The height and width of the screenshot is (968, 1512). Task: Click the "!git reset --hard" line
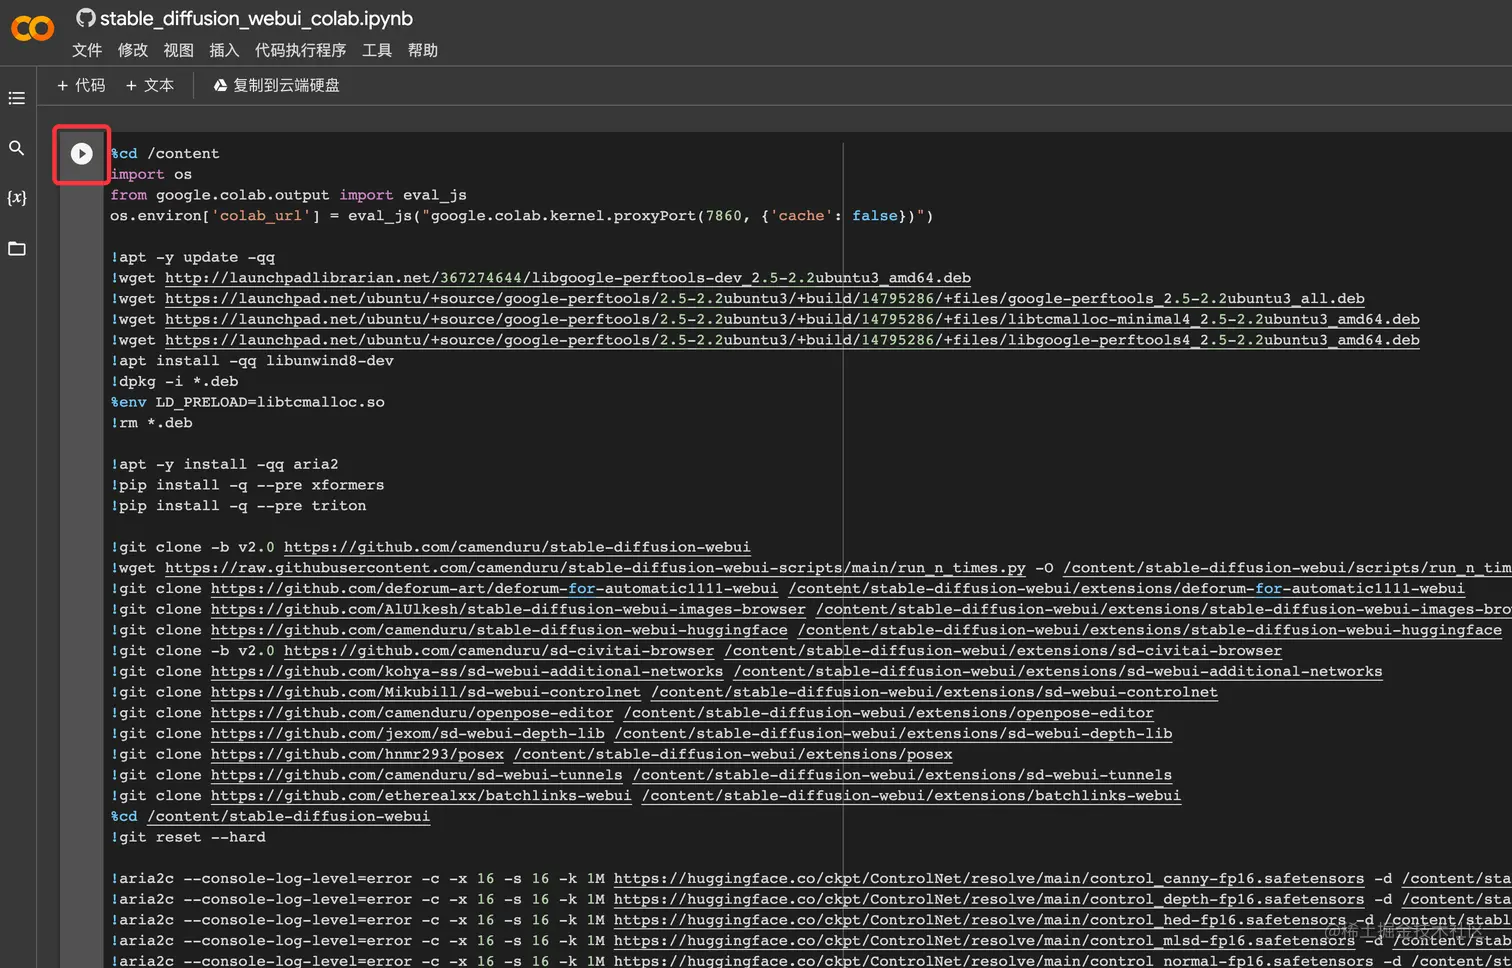(188, 837)
